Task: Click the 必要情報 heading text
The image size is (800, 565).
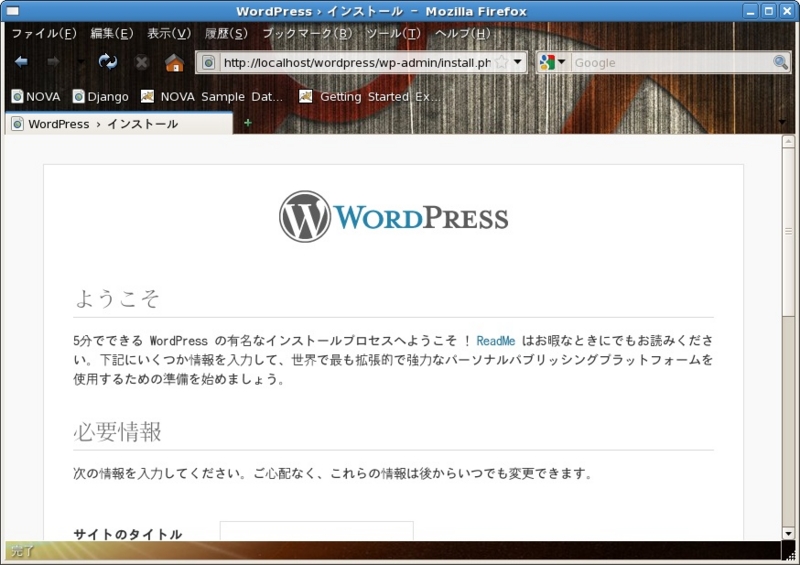Action: tap(117, 432)
